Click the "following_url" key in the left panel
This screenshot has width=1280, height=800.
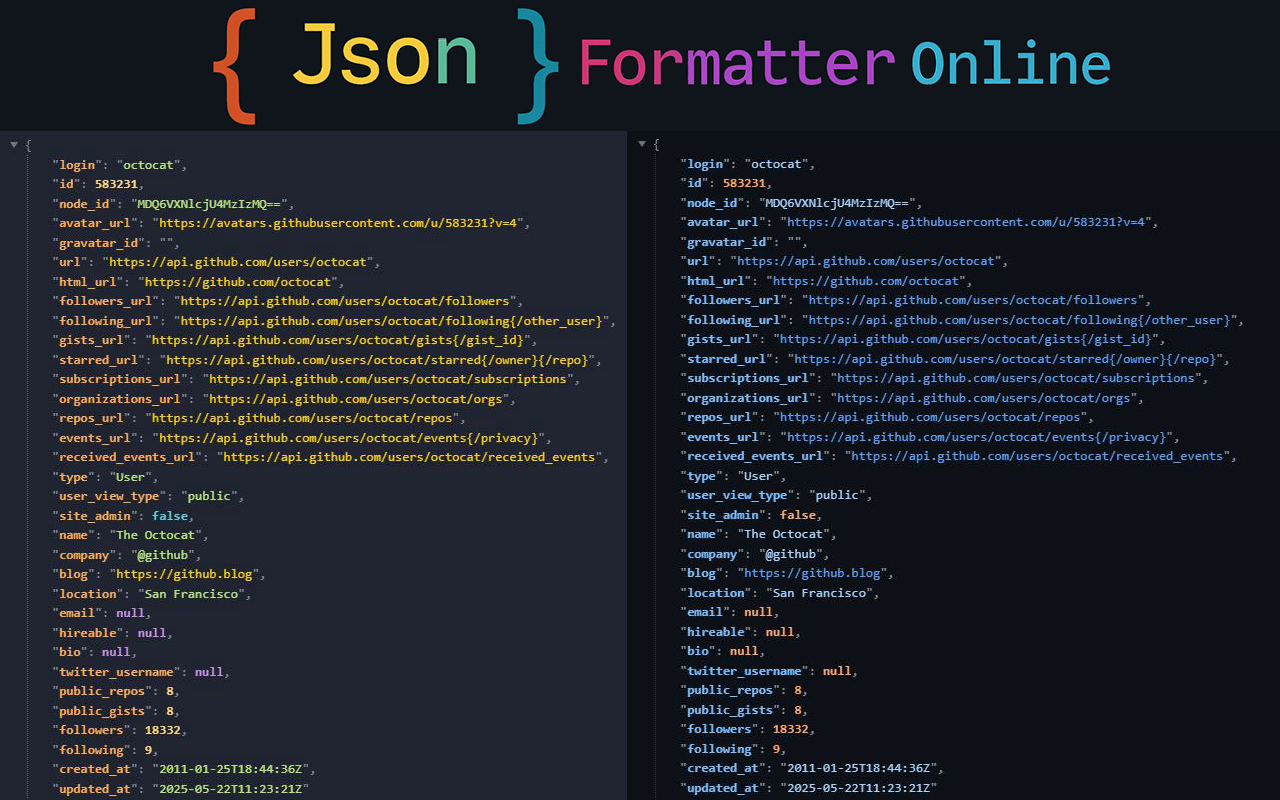105,321
